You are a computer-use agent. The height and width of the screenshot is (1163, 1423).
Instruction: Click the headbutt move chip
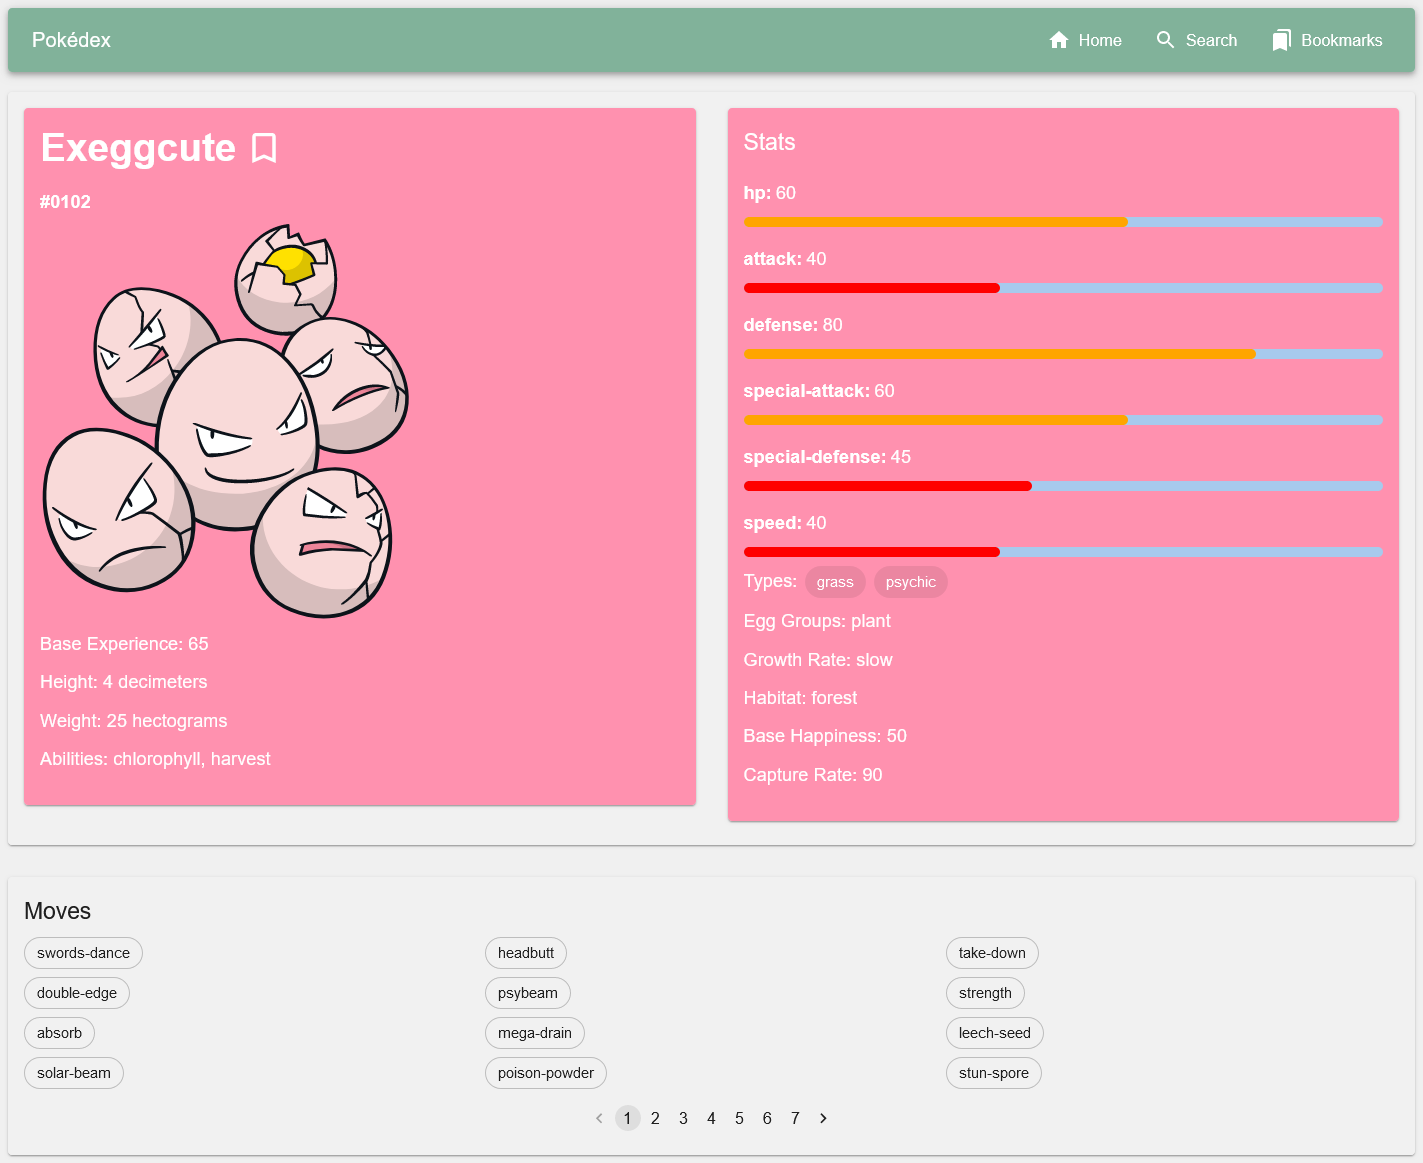526,953
